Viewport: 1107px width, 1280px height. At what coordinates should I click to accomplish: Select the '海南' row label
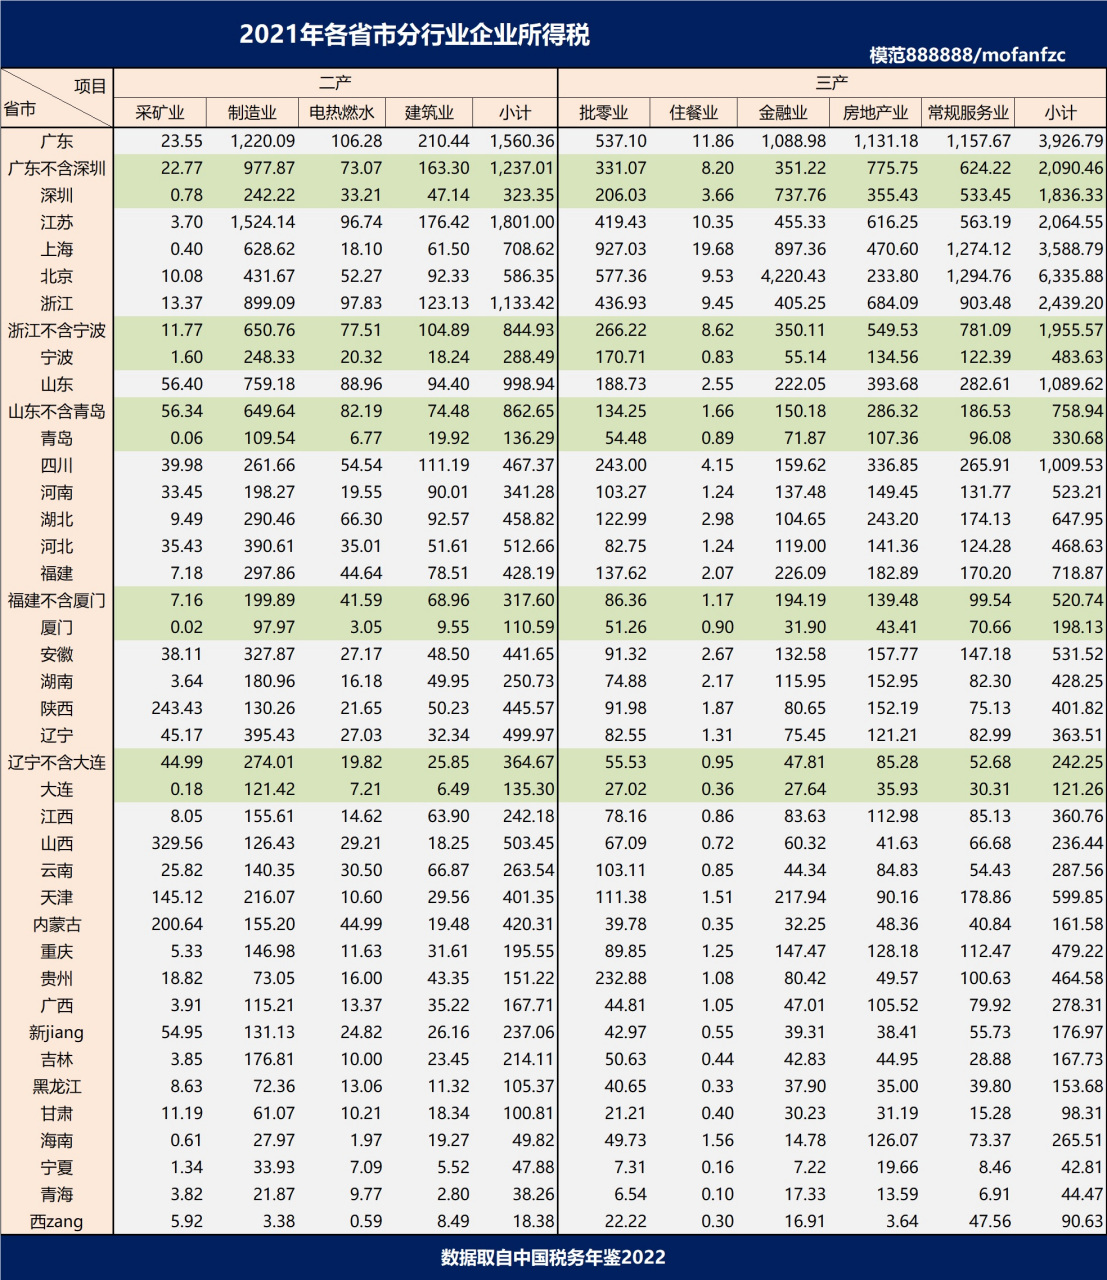point(57,1140)
